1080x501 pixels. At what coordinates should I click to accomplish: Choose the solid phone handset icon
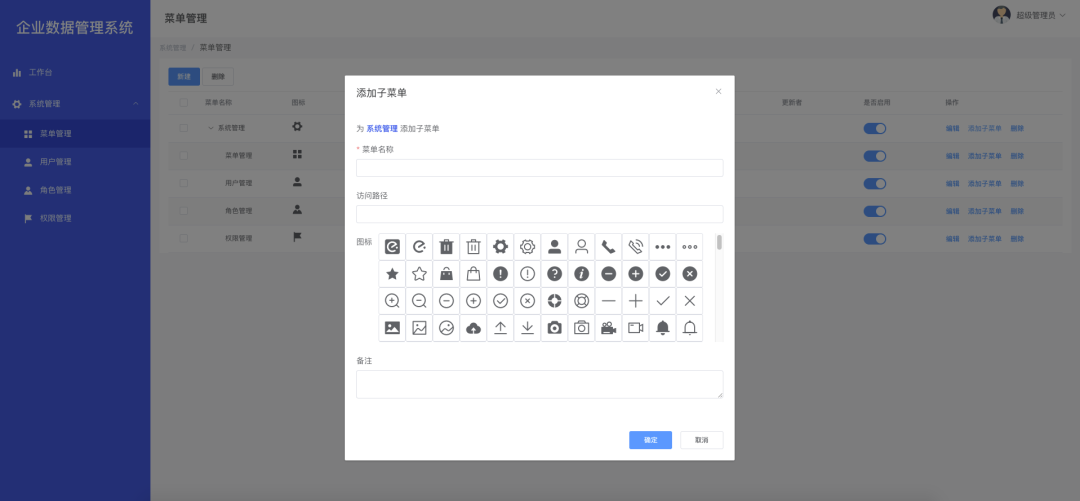click(608, 247)
